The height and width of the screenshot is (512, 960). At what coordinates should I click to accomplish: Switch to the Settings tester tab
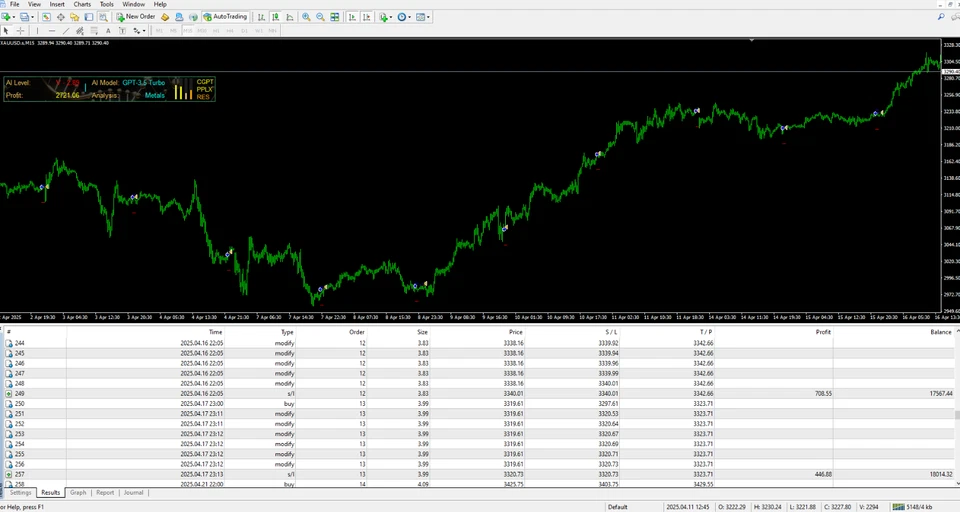tap(20, 492)
